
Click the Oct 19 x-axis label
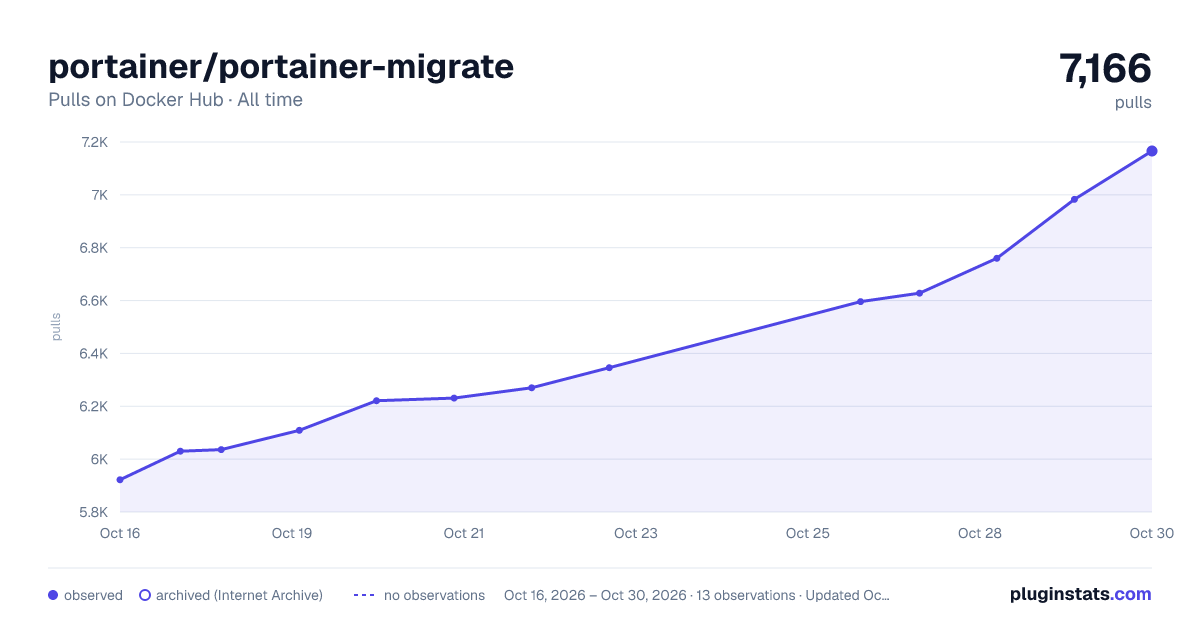[292, 533]
